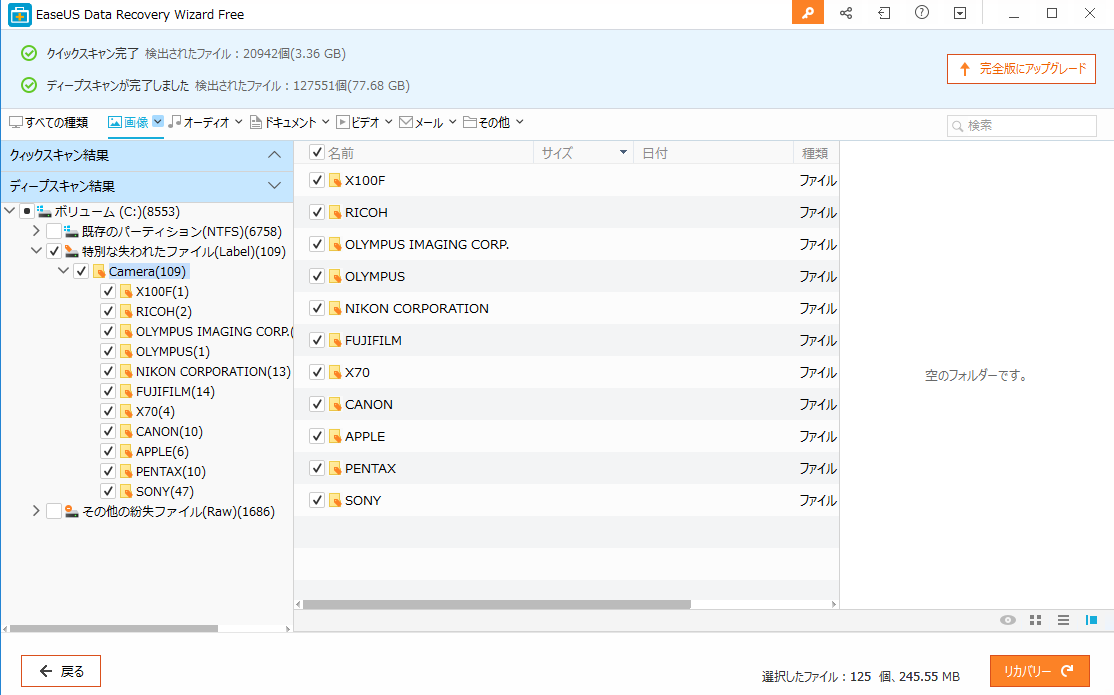Click the import scan status icon
This screenshot has height=695, width=1114.
(884, 13)
